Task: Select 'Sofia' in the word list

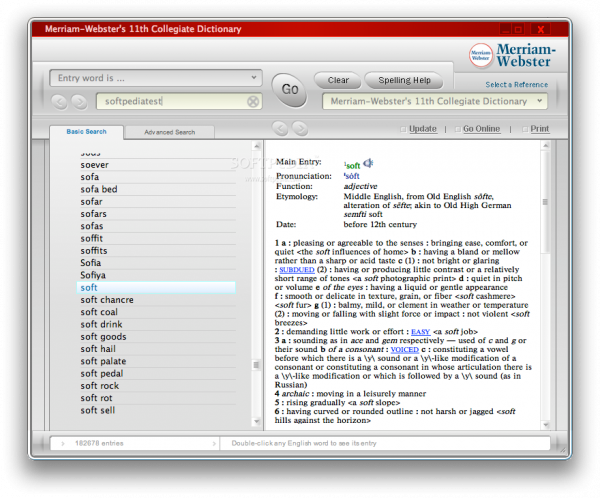Action: [156, 263]
